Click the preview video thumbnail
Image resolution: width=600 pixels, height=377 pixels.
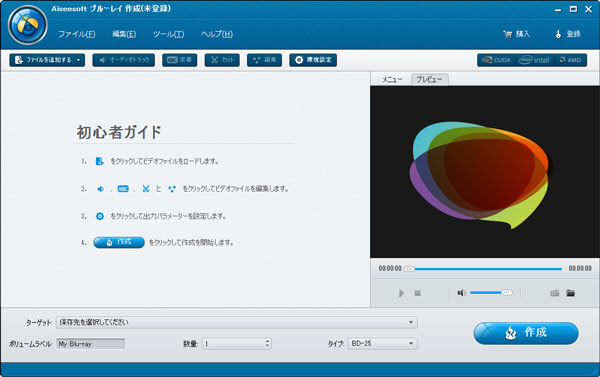(x=485, y=172)
